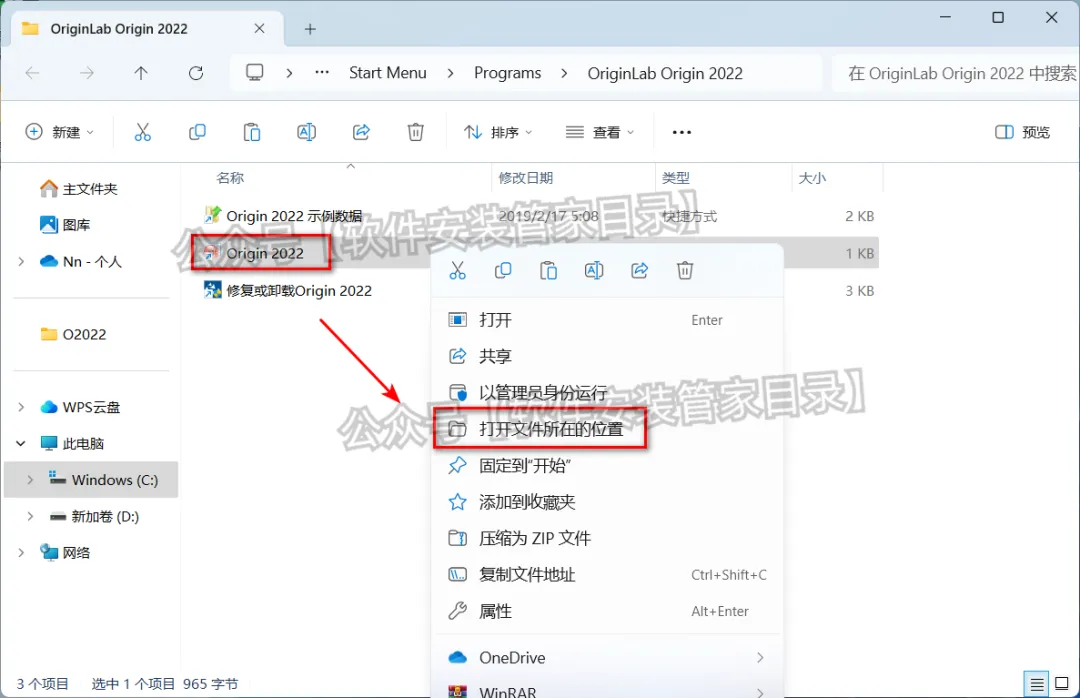
Task: Expand the Nn - 个人 OneDrive node
Action: tap(21, 261)
